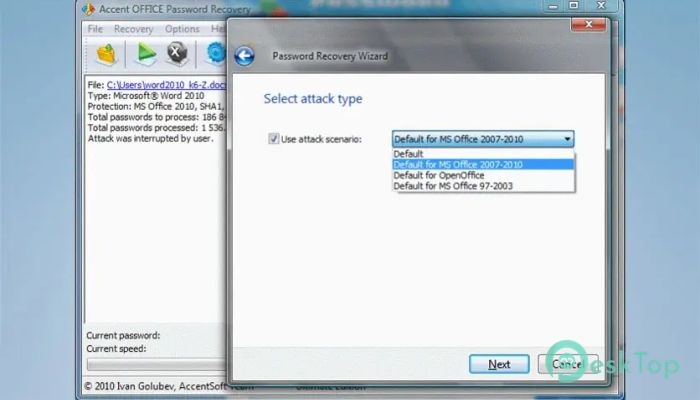The height and width of the screenshot is (400, 700).
Task: Open file toolbar icon in main window
Action: [106, 55]
